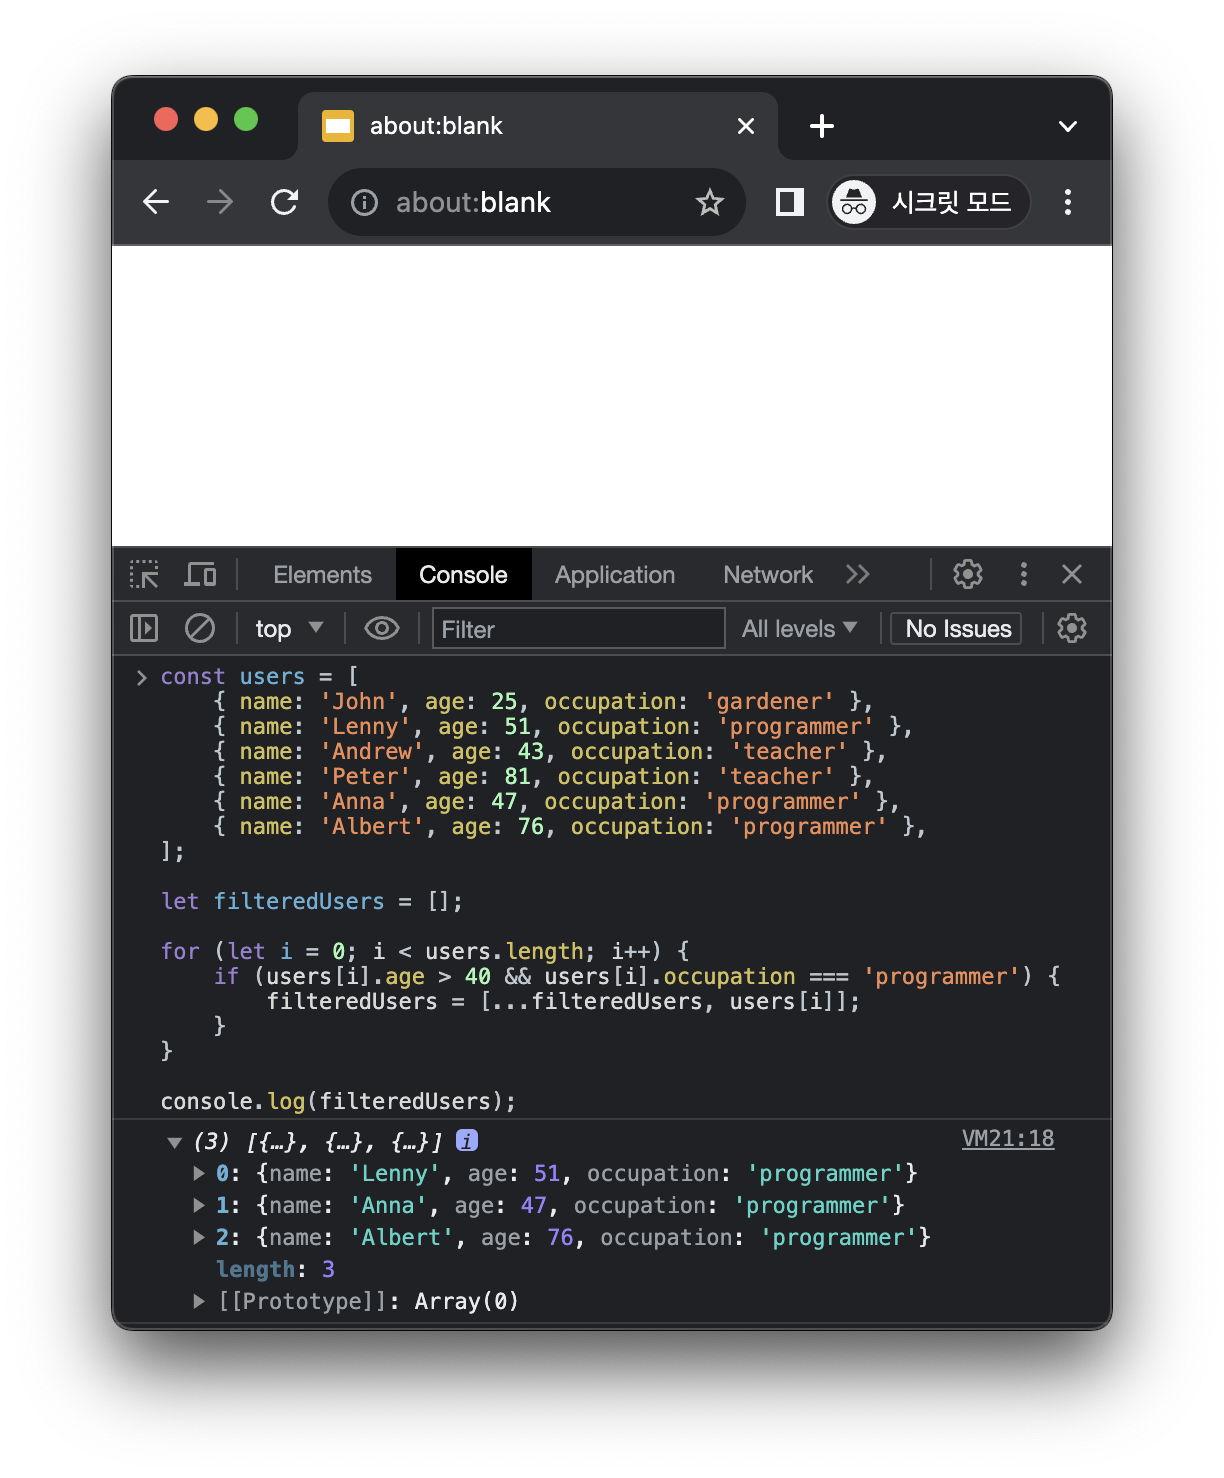Activate the inspect element picker tool
Image resolution: width=1224 pixels, height=1478 pixels.
pos(144,574)
